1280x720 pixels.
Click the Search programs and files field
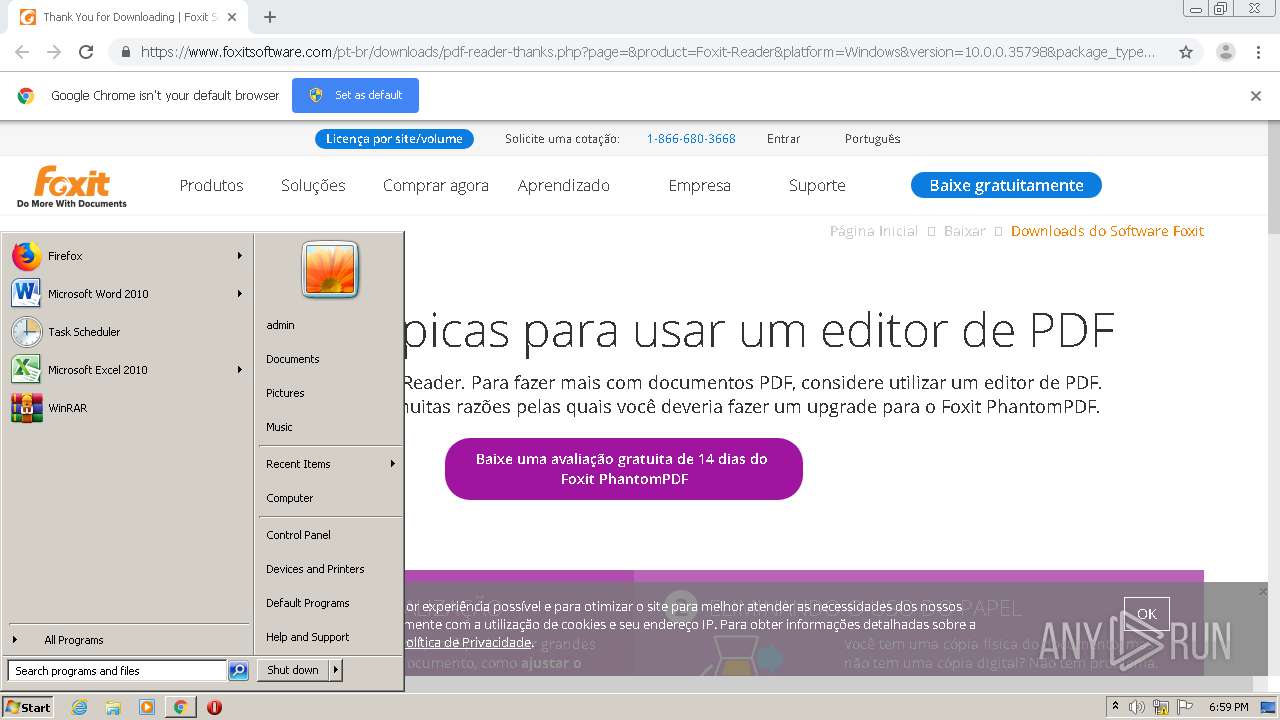(x=117, y=671)
